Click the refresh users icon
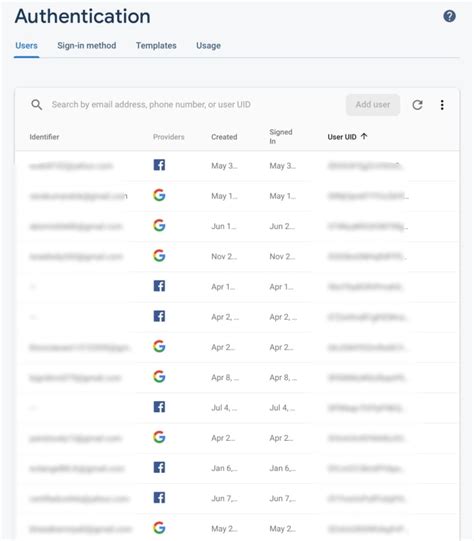Image resolution: width=474 pixels, height=541 pixels. pos(417,105)
